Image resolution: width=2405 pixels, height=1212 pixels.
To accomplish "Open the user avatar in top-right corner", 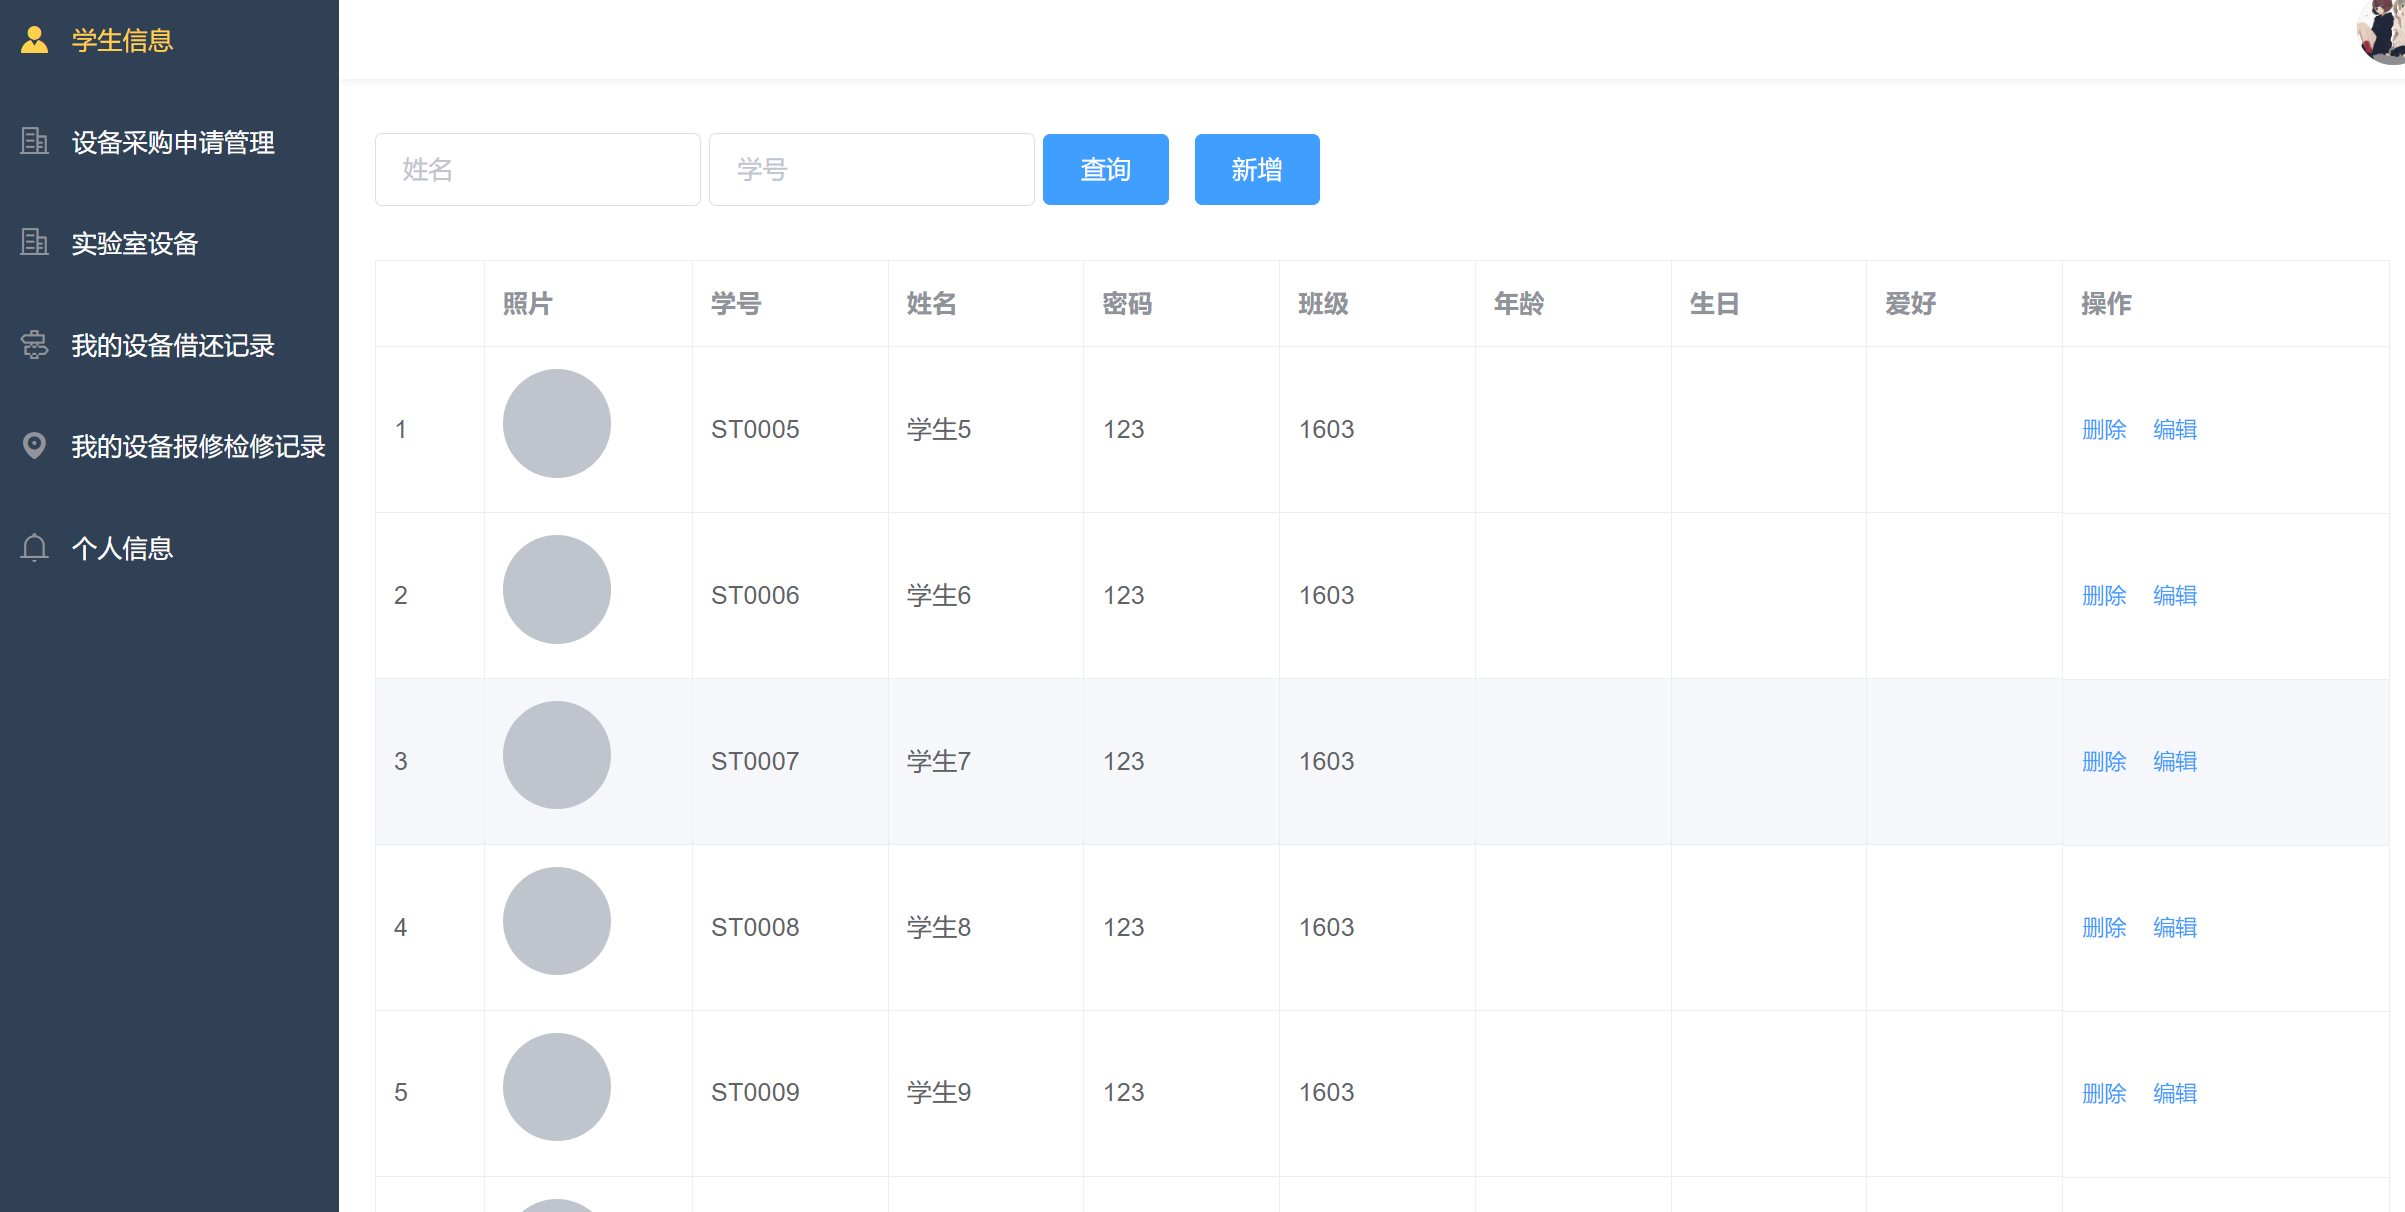I will 2384,32.
